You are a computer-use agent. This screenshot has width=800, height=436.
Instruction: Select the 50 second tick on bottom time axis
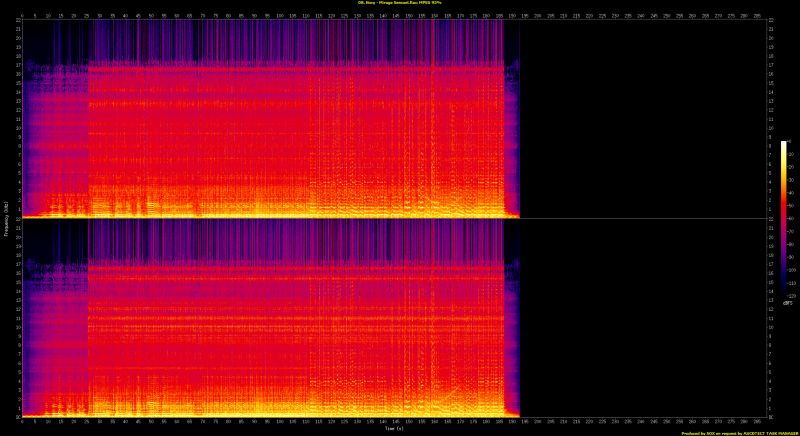[x=151, y=421]
